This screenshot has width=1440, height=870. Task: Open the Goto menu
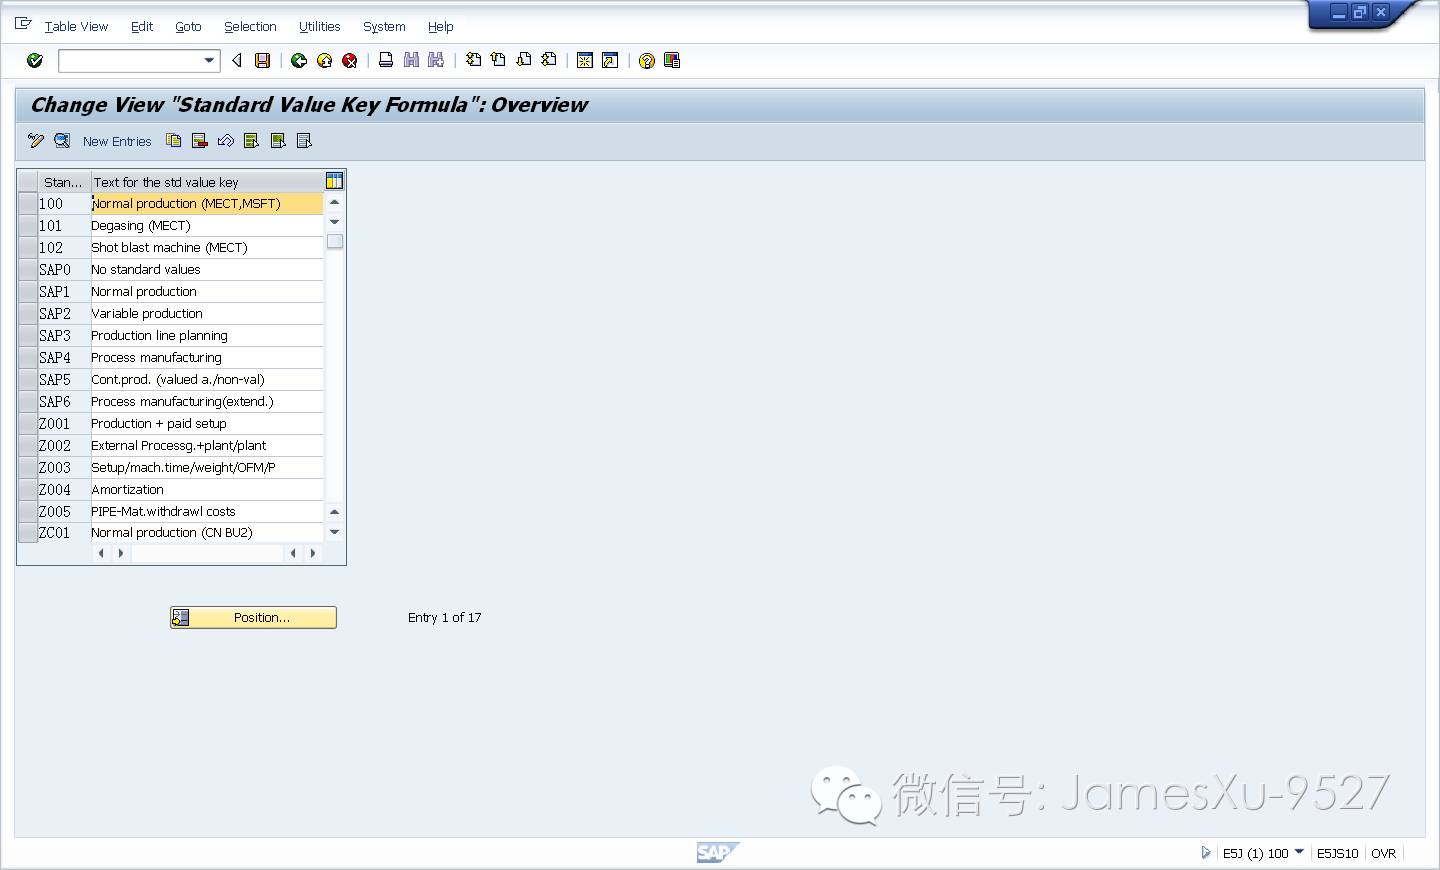tap(188, 26)
